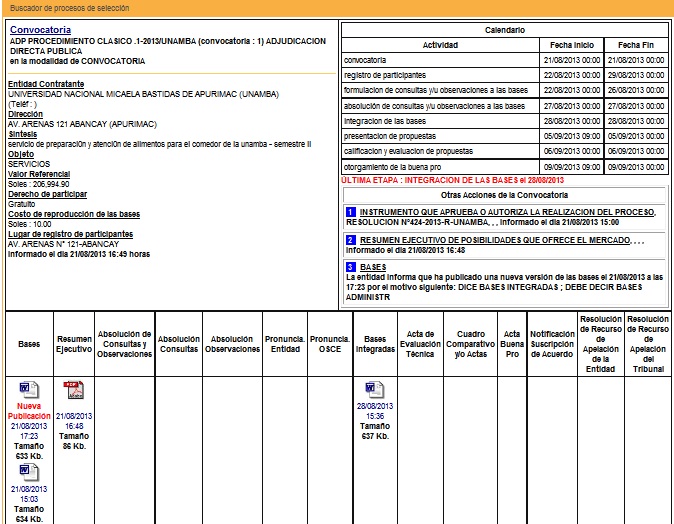Click the Calendario table title
This screenshot has height=524, width=674.
[505, 30]
